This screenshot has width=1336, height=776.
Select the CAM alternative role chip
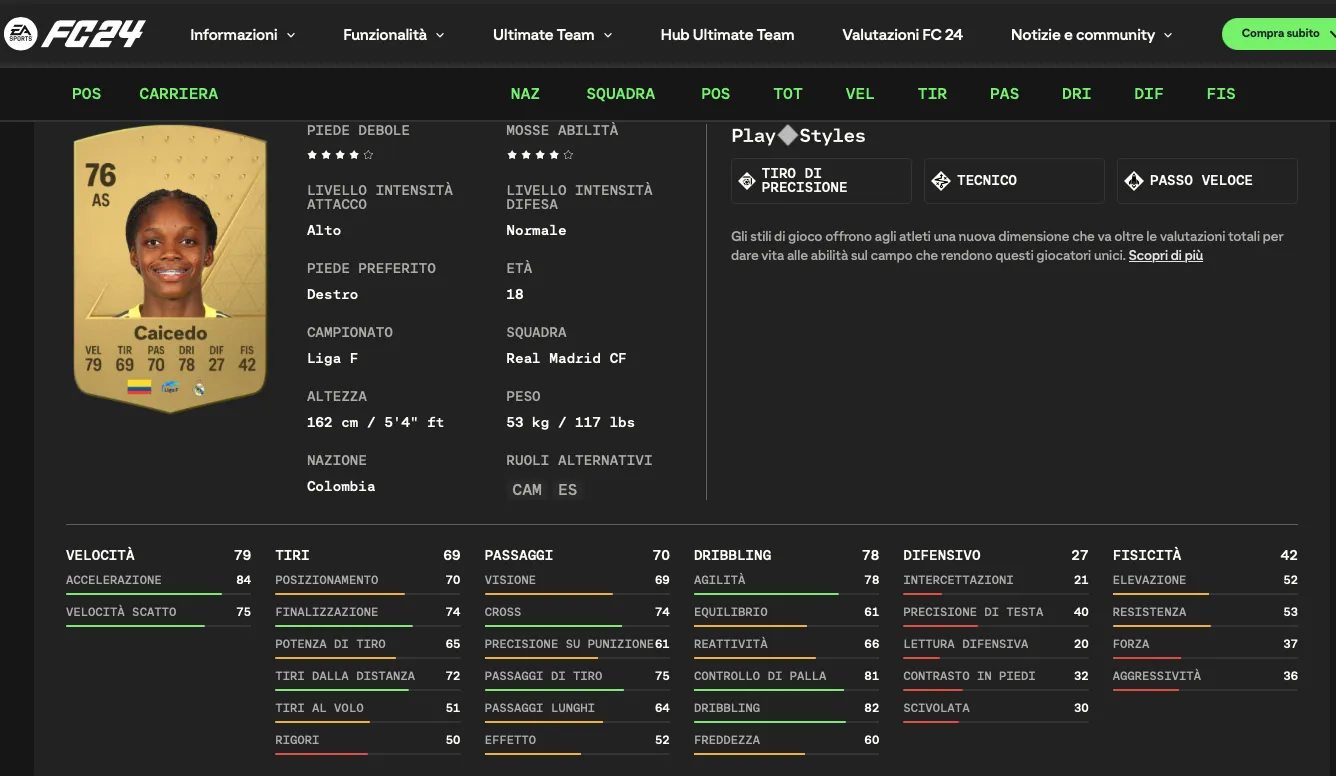coord(527,490)
